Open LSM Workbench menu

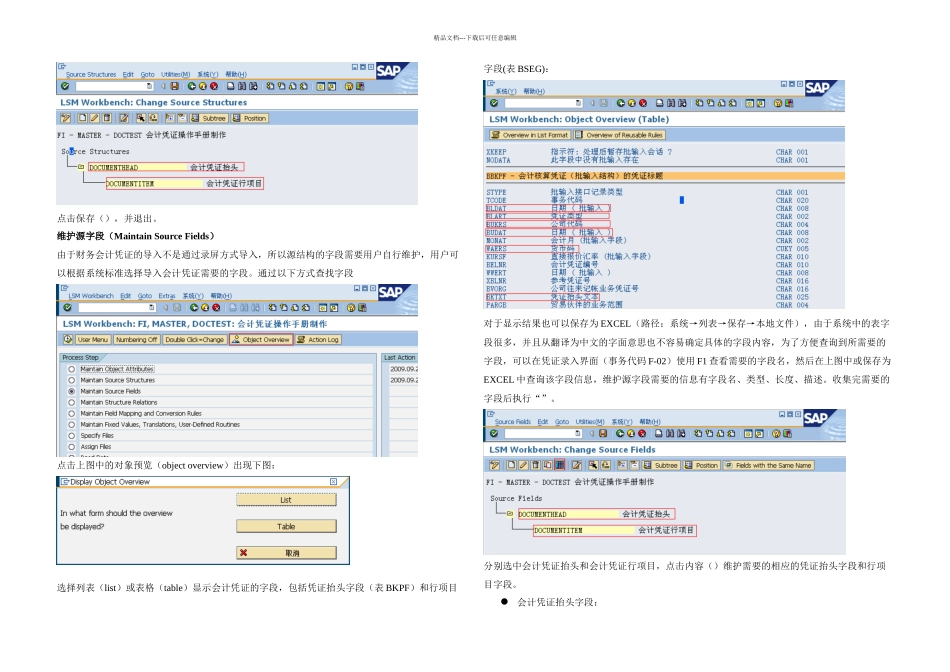[x=91, y=296]
